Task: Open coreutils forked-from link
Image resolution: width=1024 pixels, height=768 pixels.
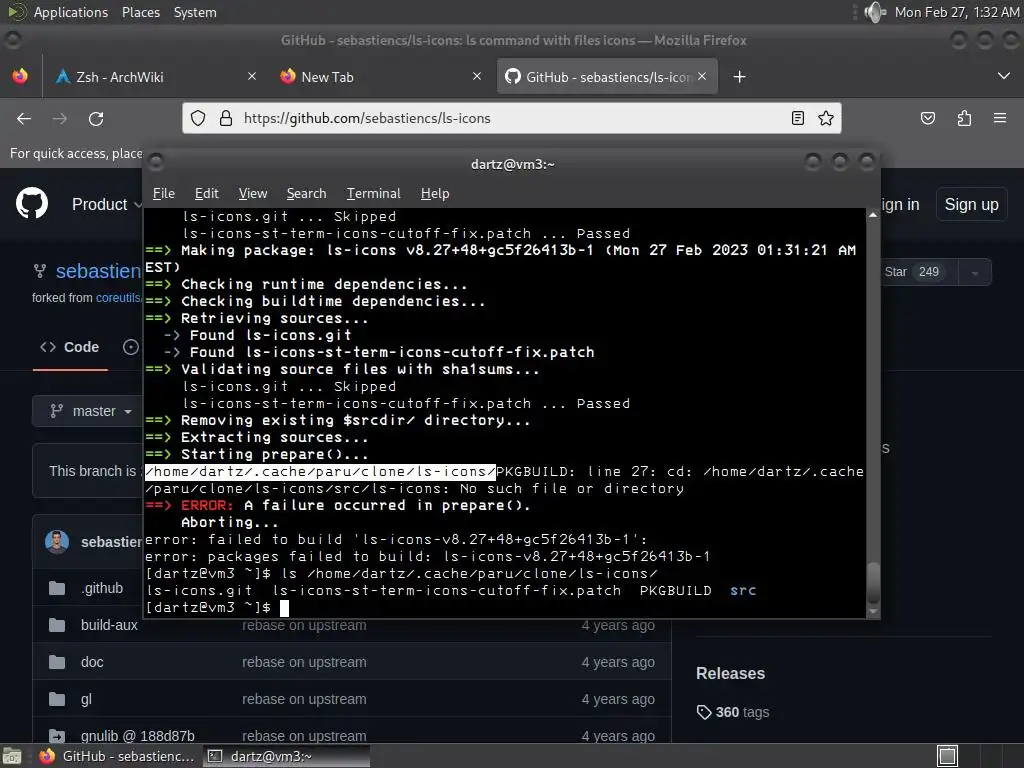Action: tap(118, 298)
